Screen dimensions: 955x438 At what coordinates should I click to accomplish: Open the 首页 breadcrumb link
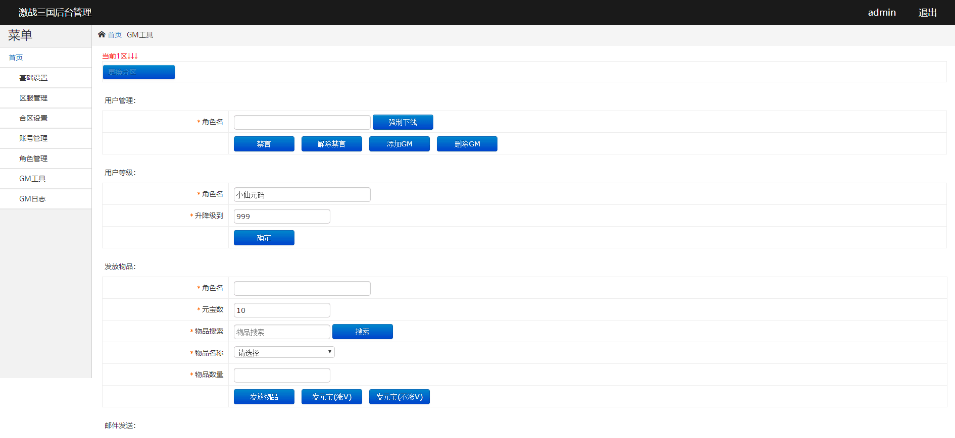[x=114, y=34]
